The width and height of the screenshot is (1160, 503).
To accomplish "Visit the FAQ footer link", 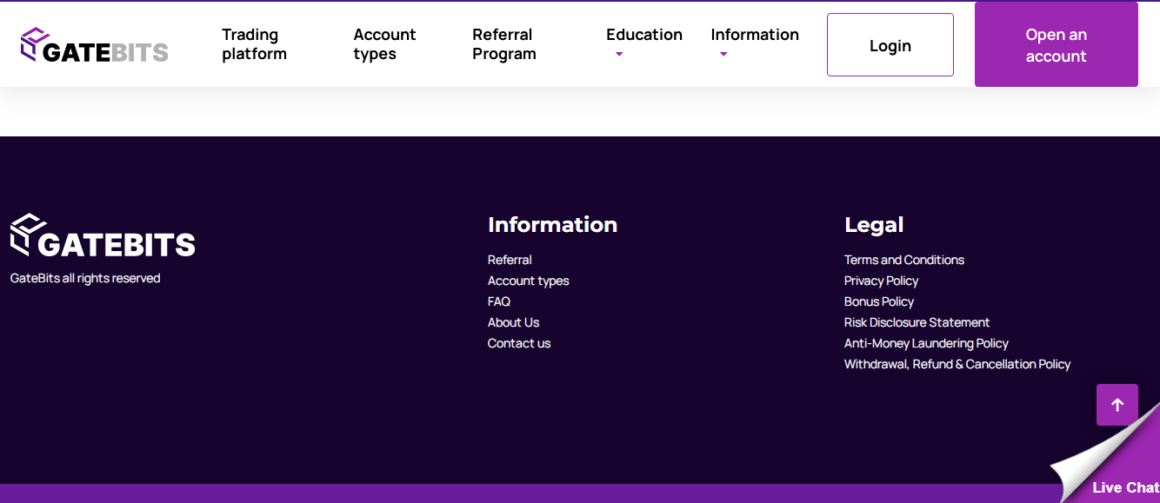I will 498,301.
